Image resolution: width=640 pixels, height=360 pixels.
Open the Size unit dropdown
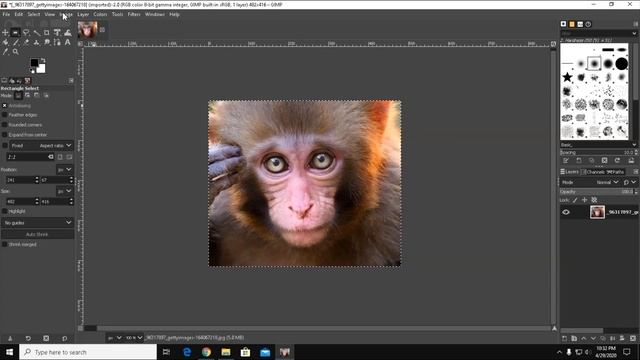pyautogui.click(x=64, y=191)
